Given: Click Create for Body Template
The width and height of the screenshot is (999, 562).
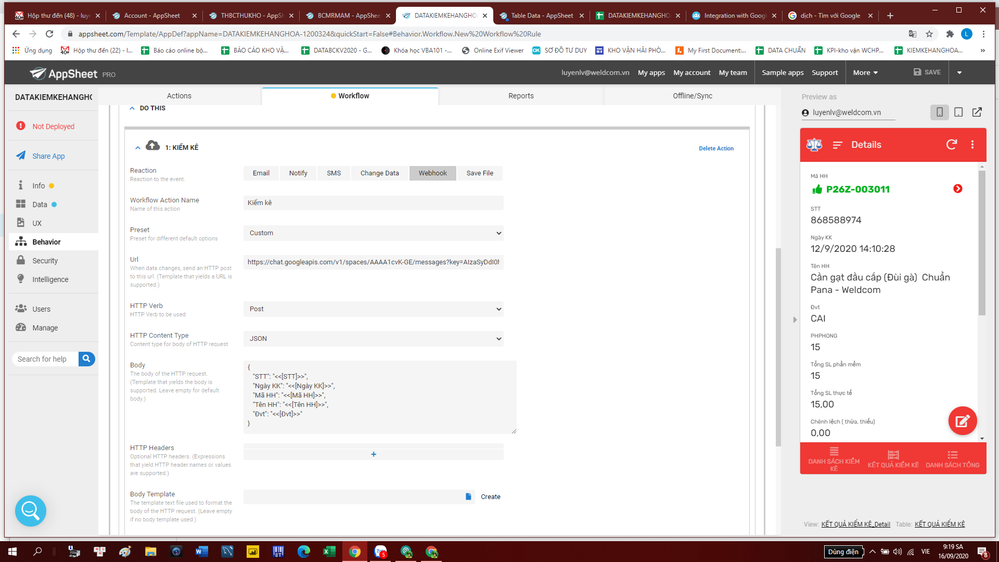Looking at the screenshot, I should (x=490, y=496).
